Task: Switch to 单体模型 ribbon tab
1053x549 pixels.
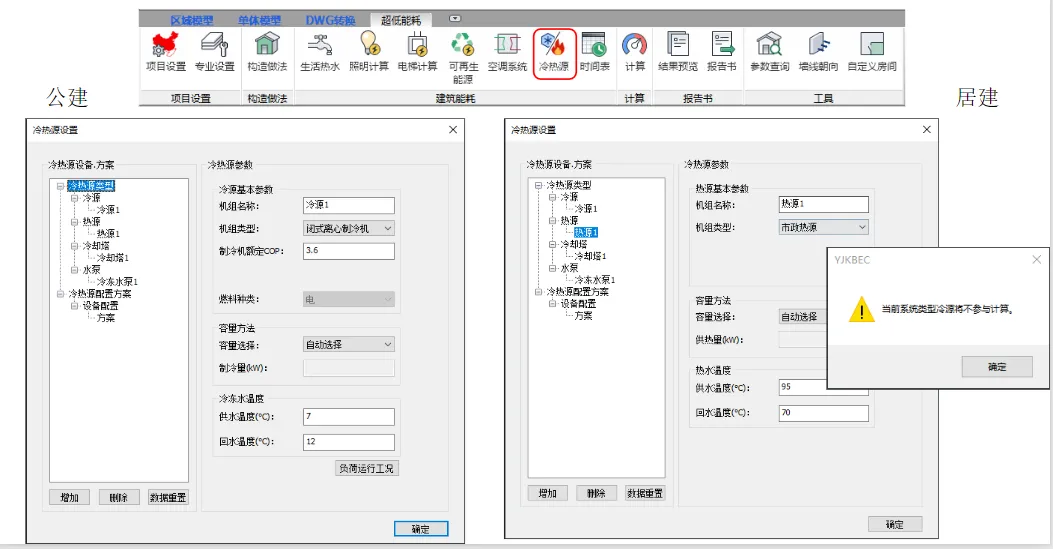Action: pos(259,21)
